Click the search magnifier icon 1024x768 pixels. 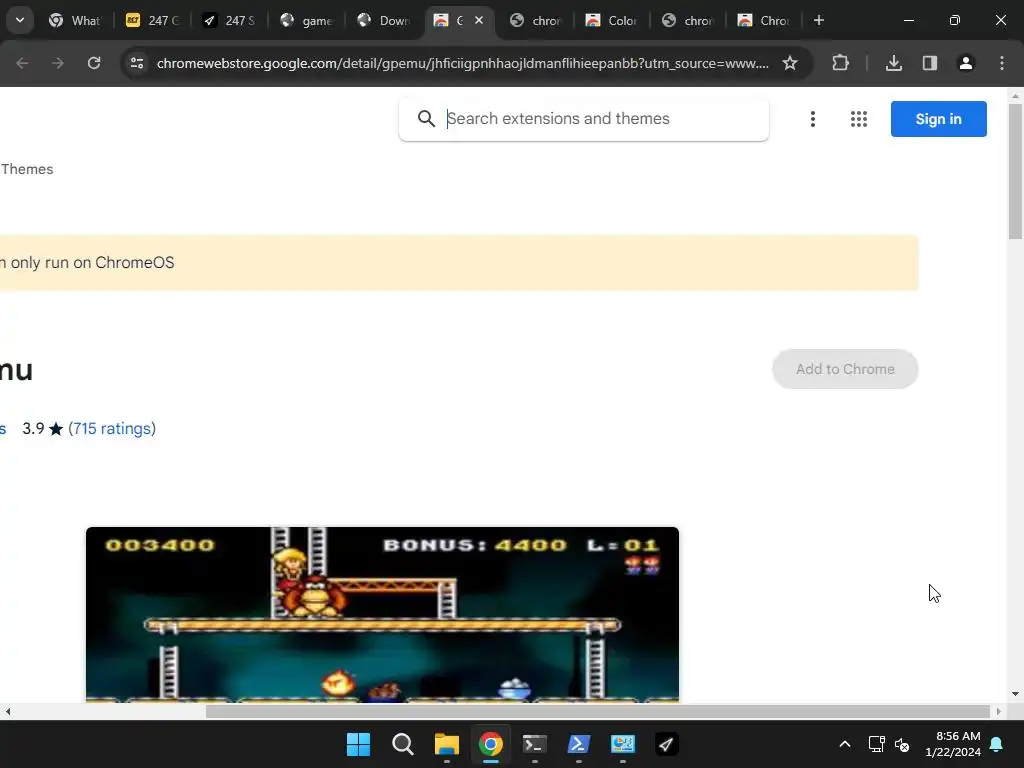[x=426, y=119]
